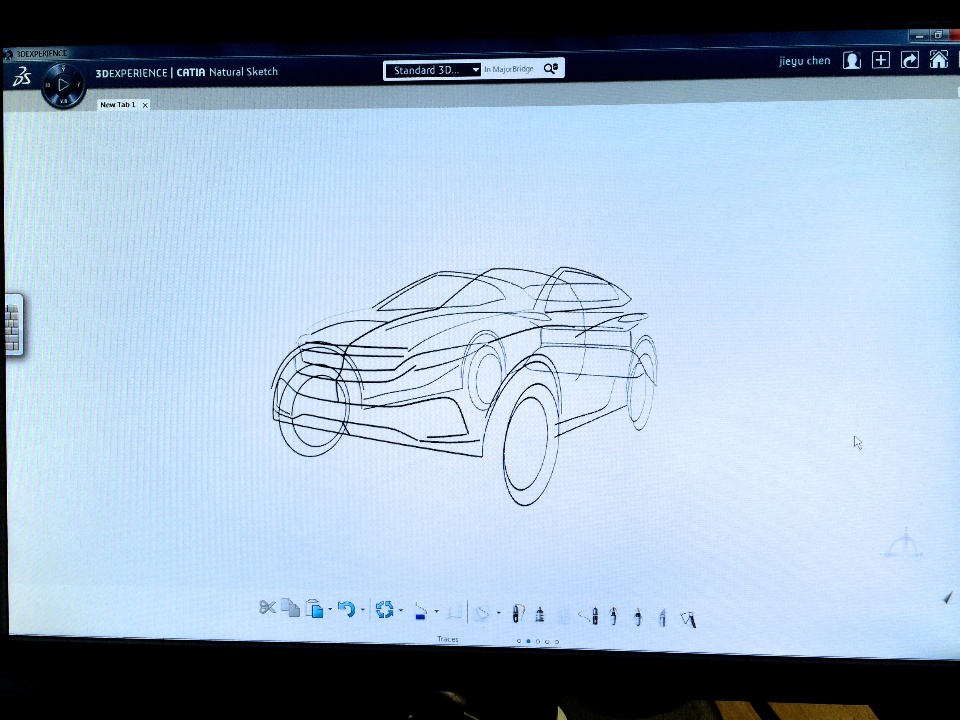Click the Cut scissors icon
Screen dimensions: 960x720
[267, 607]
